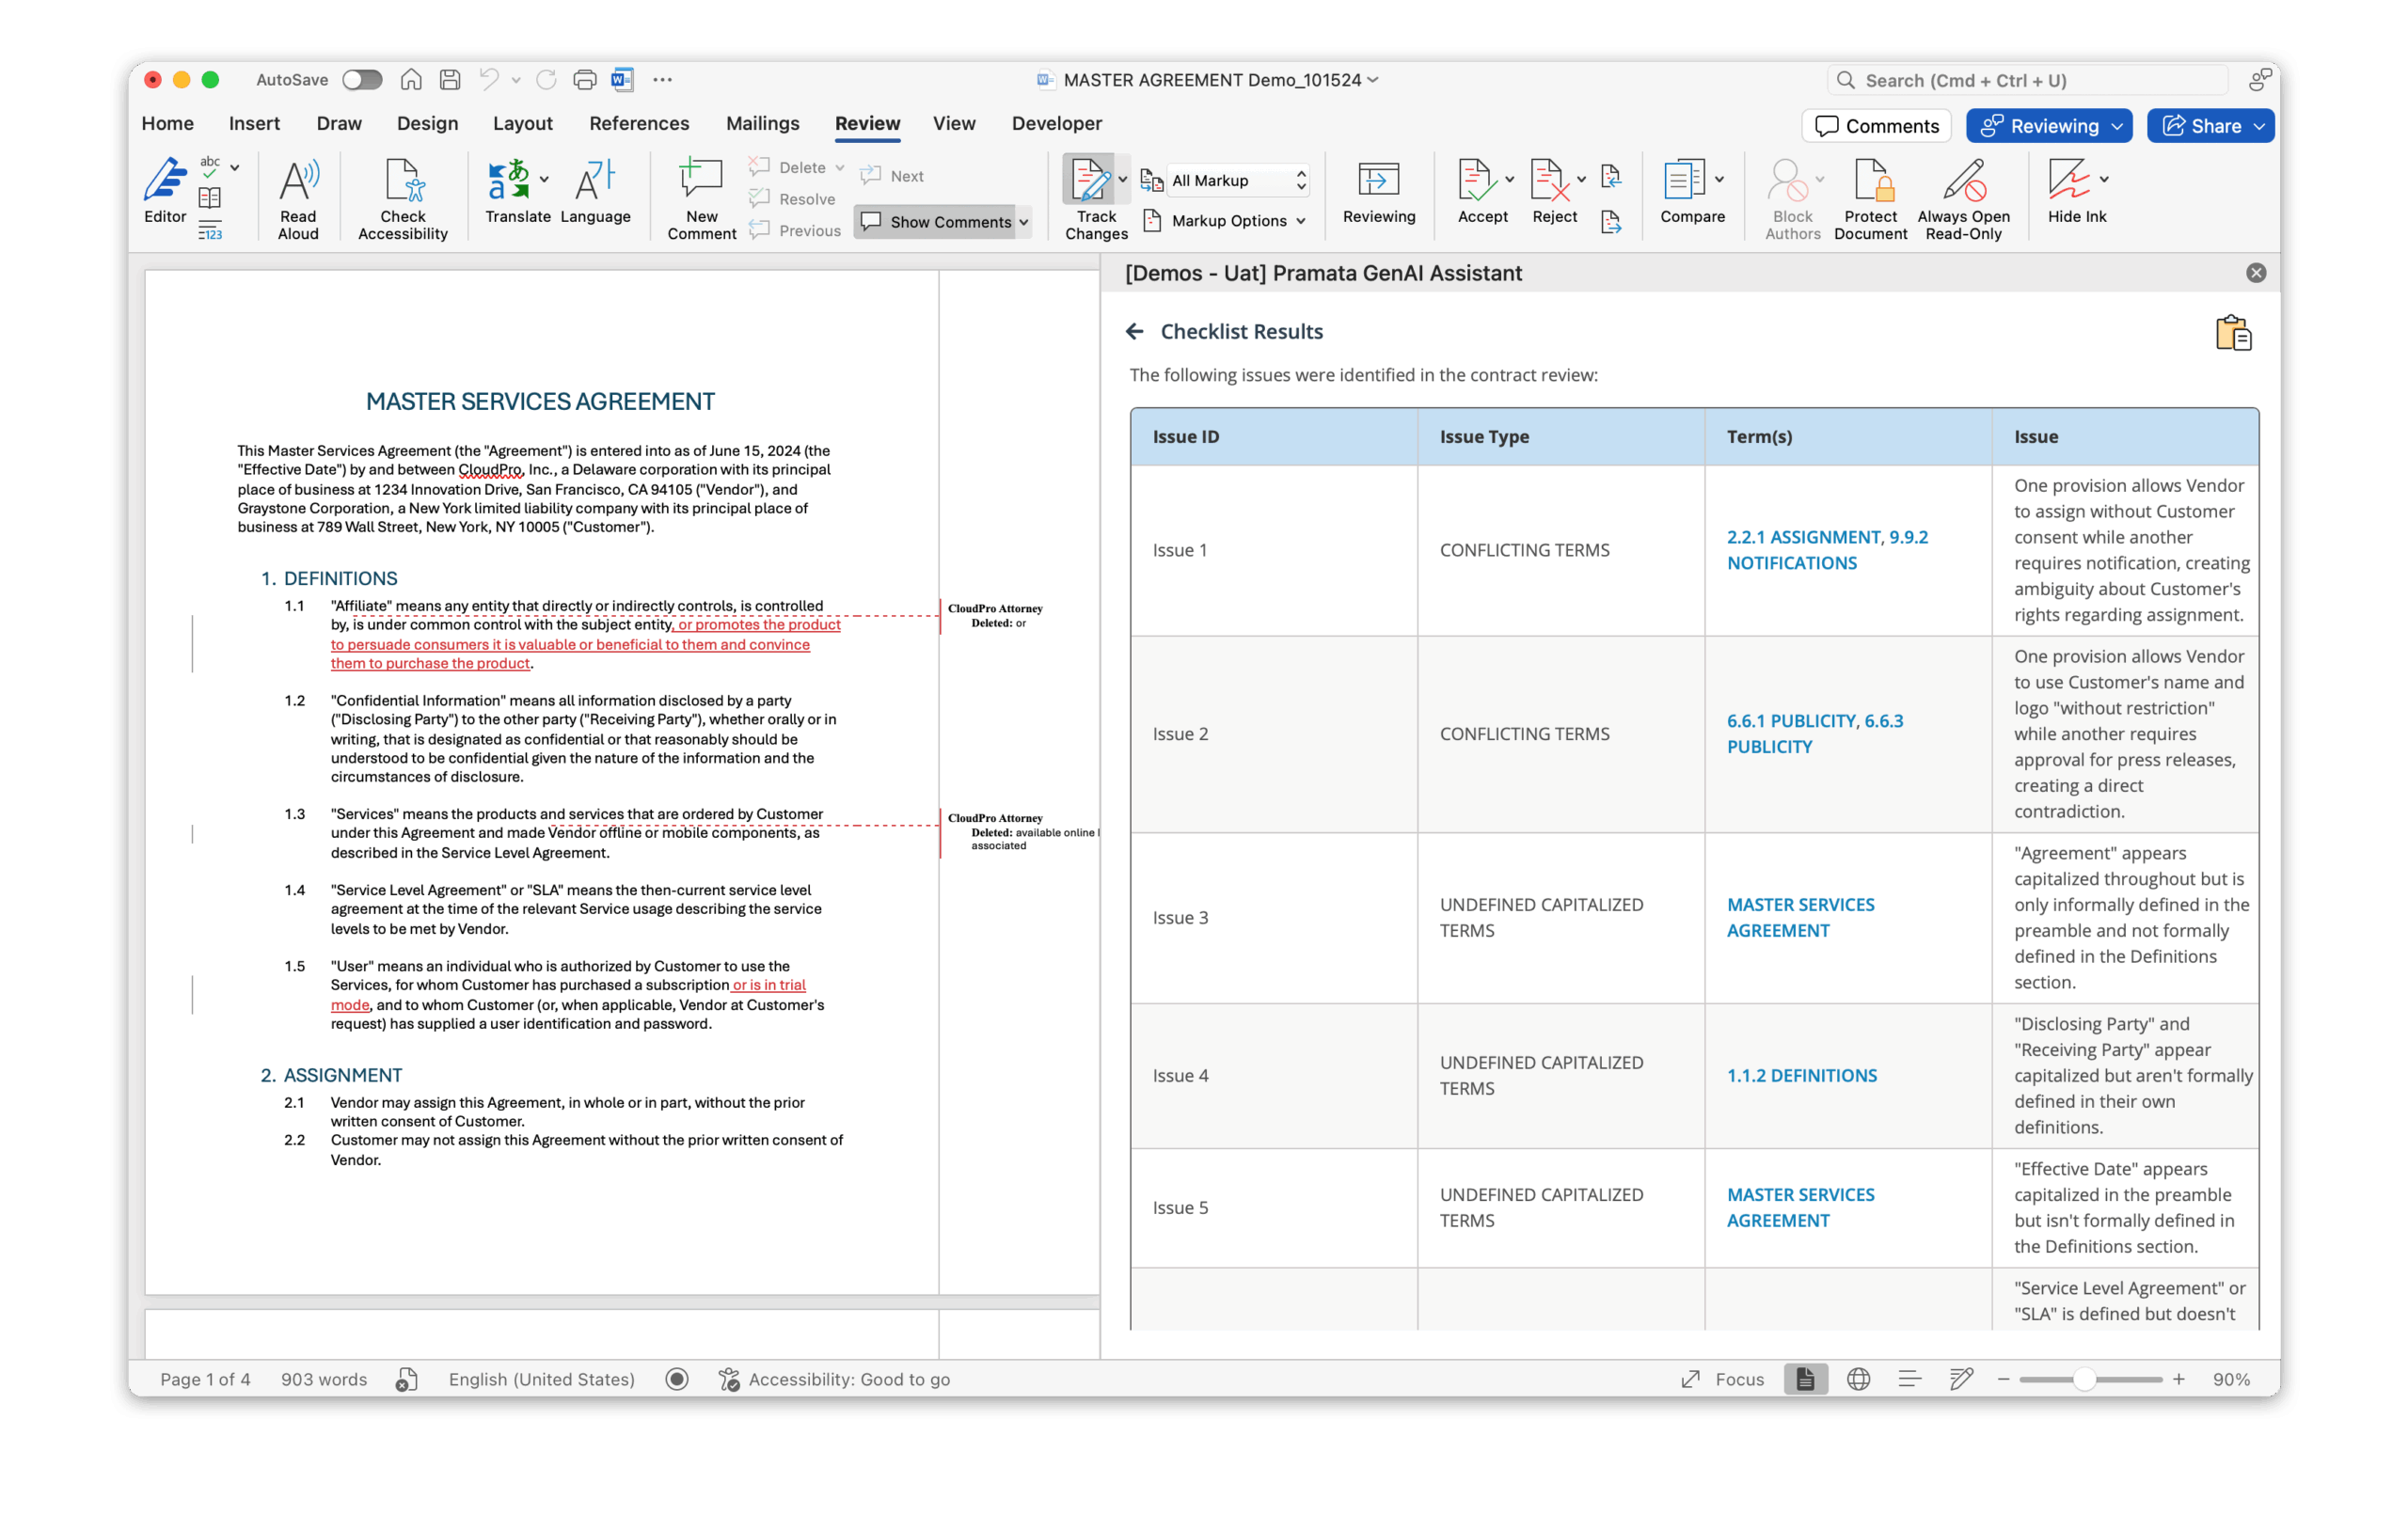Open the Developer tab
2408x1514 pixels.
[1056, 123]
